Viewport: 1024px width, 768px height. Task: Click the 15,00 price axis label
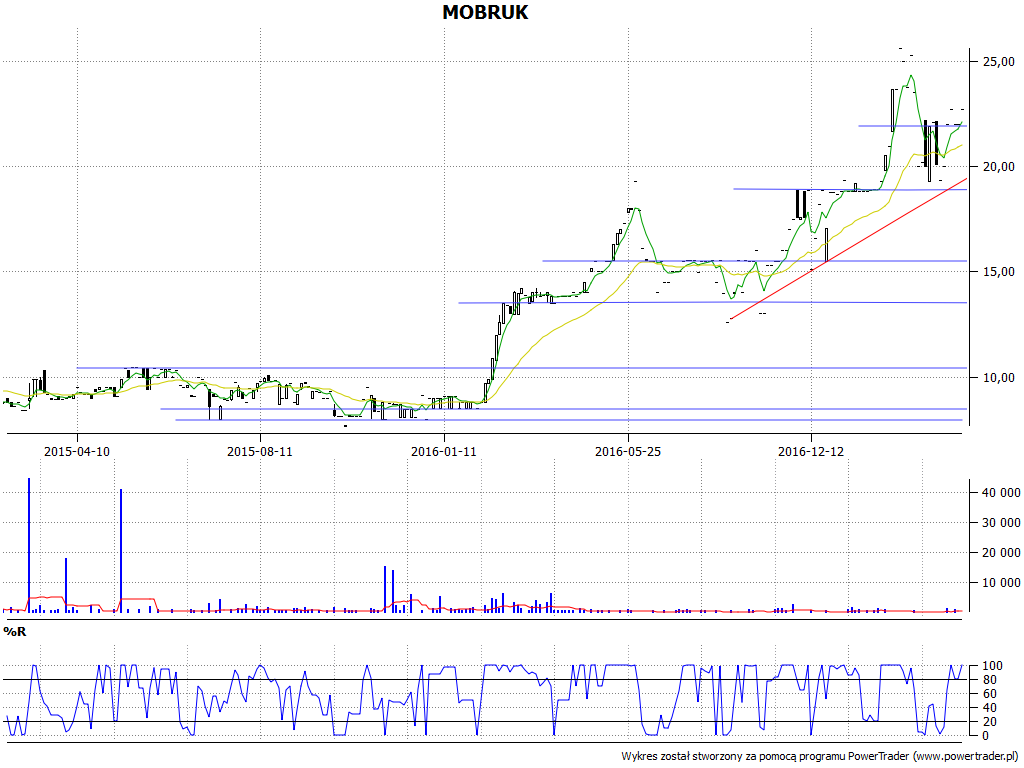(x=999, y=272)
